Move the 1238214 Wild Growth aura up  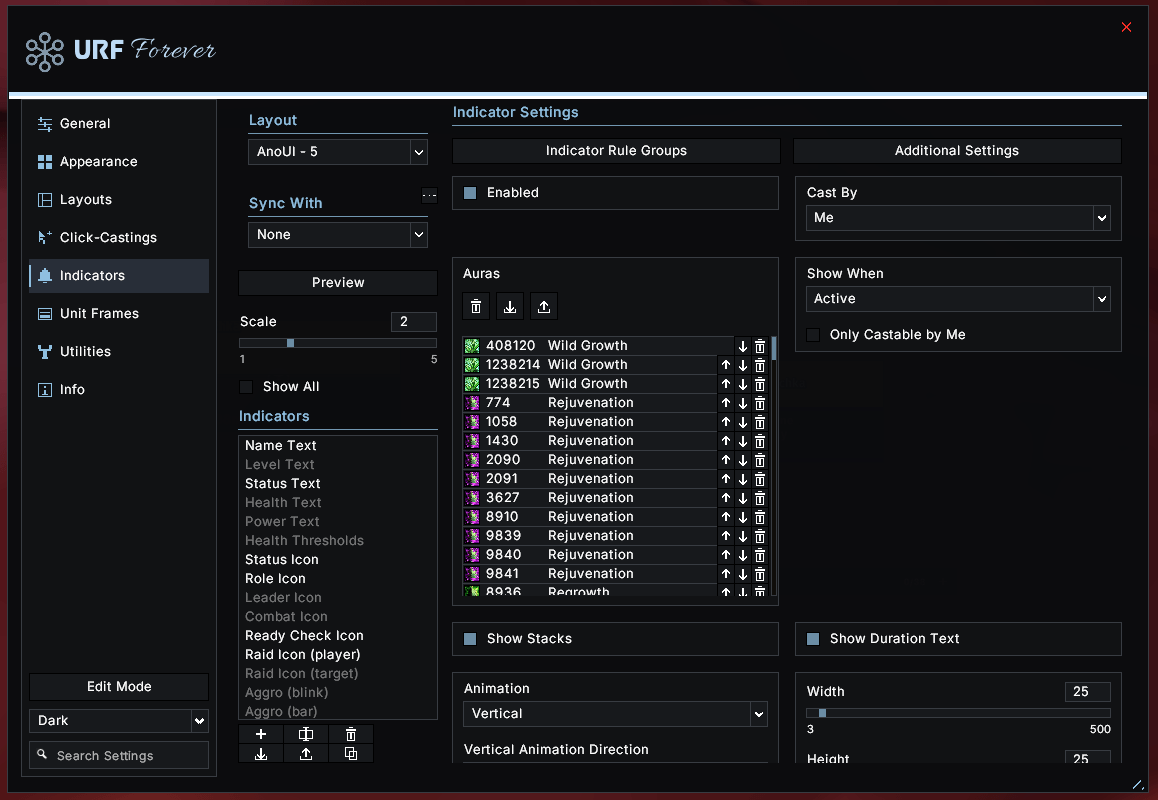click(x=726, y=365)
